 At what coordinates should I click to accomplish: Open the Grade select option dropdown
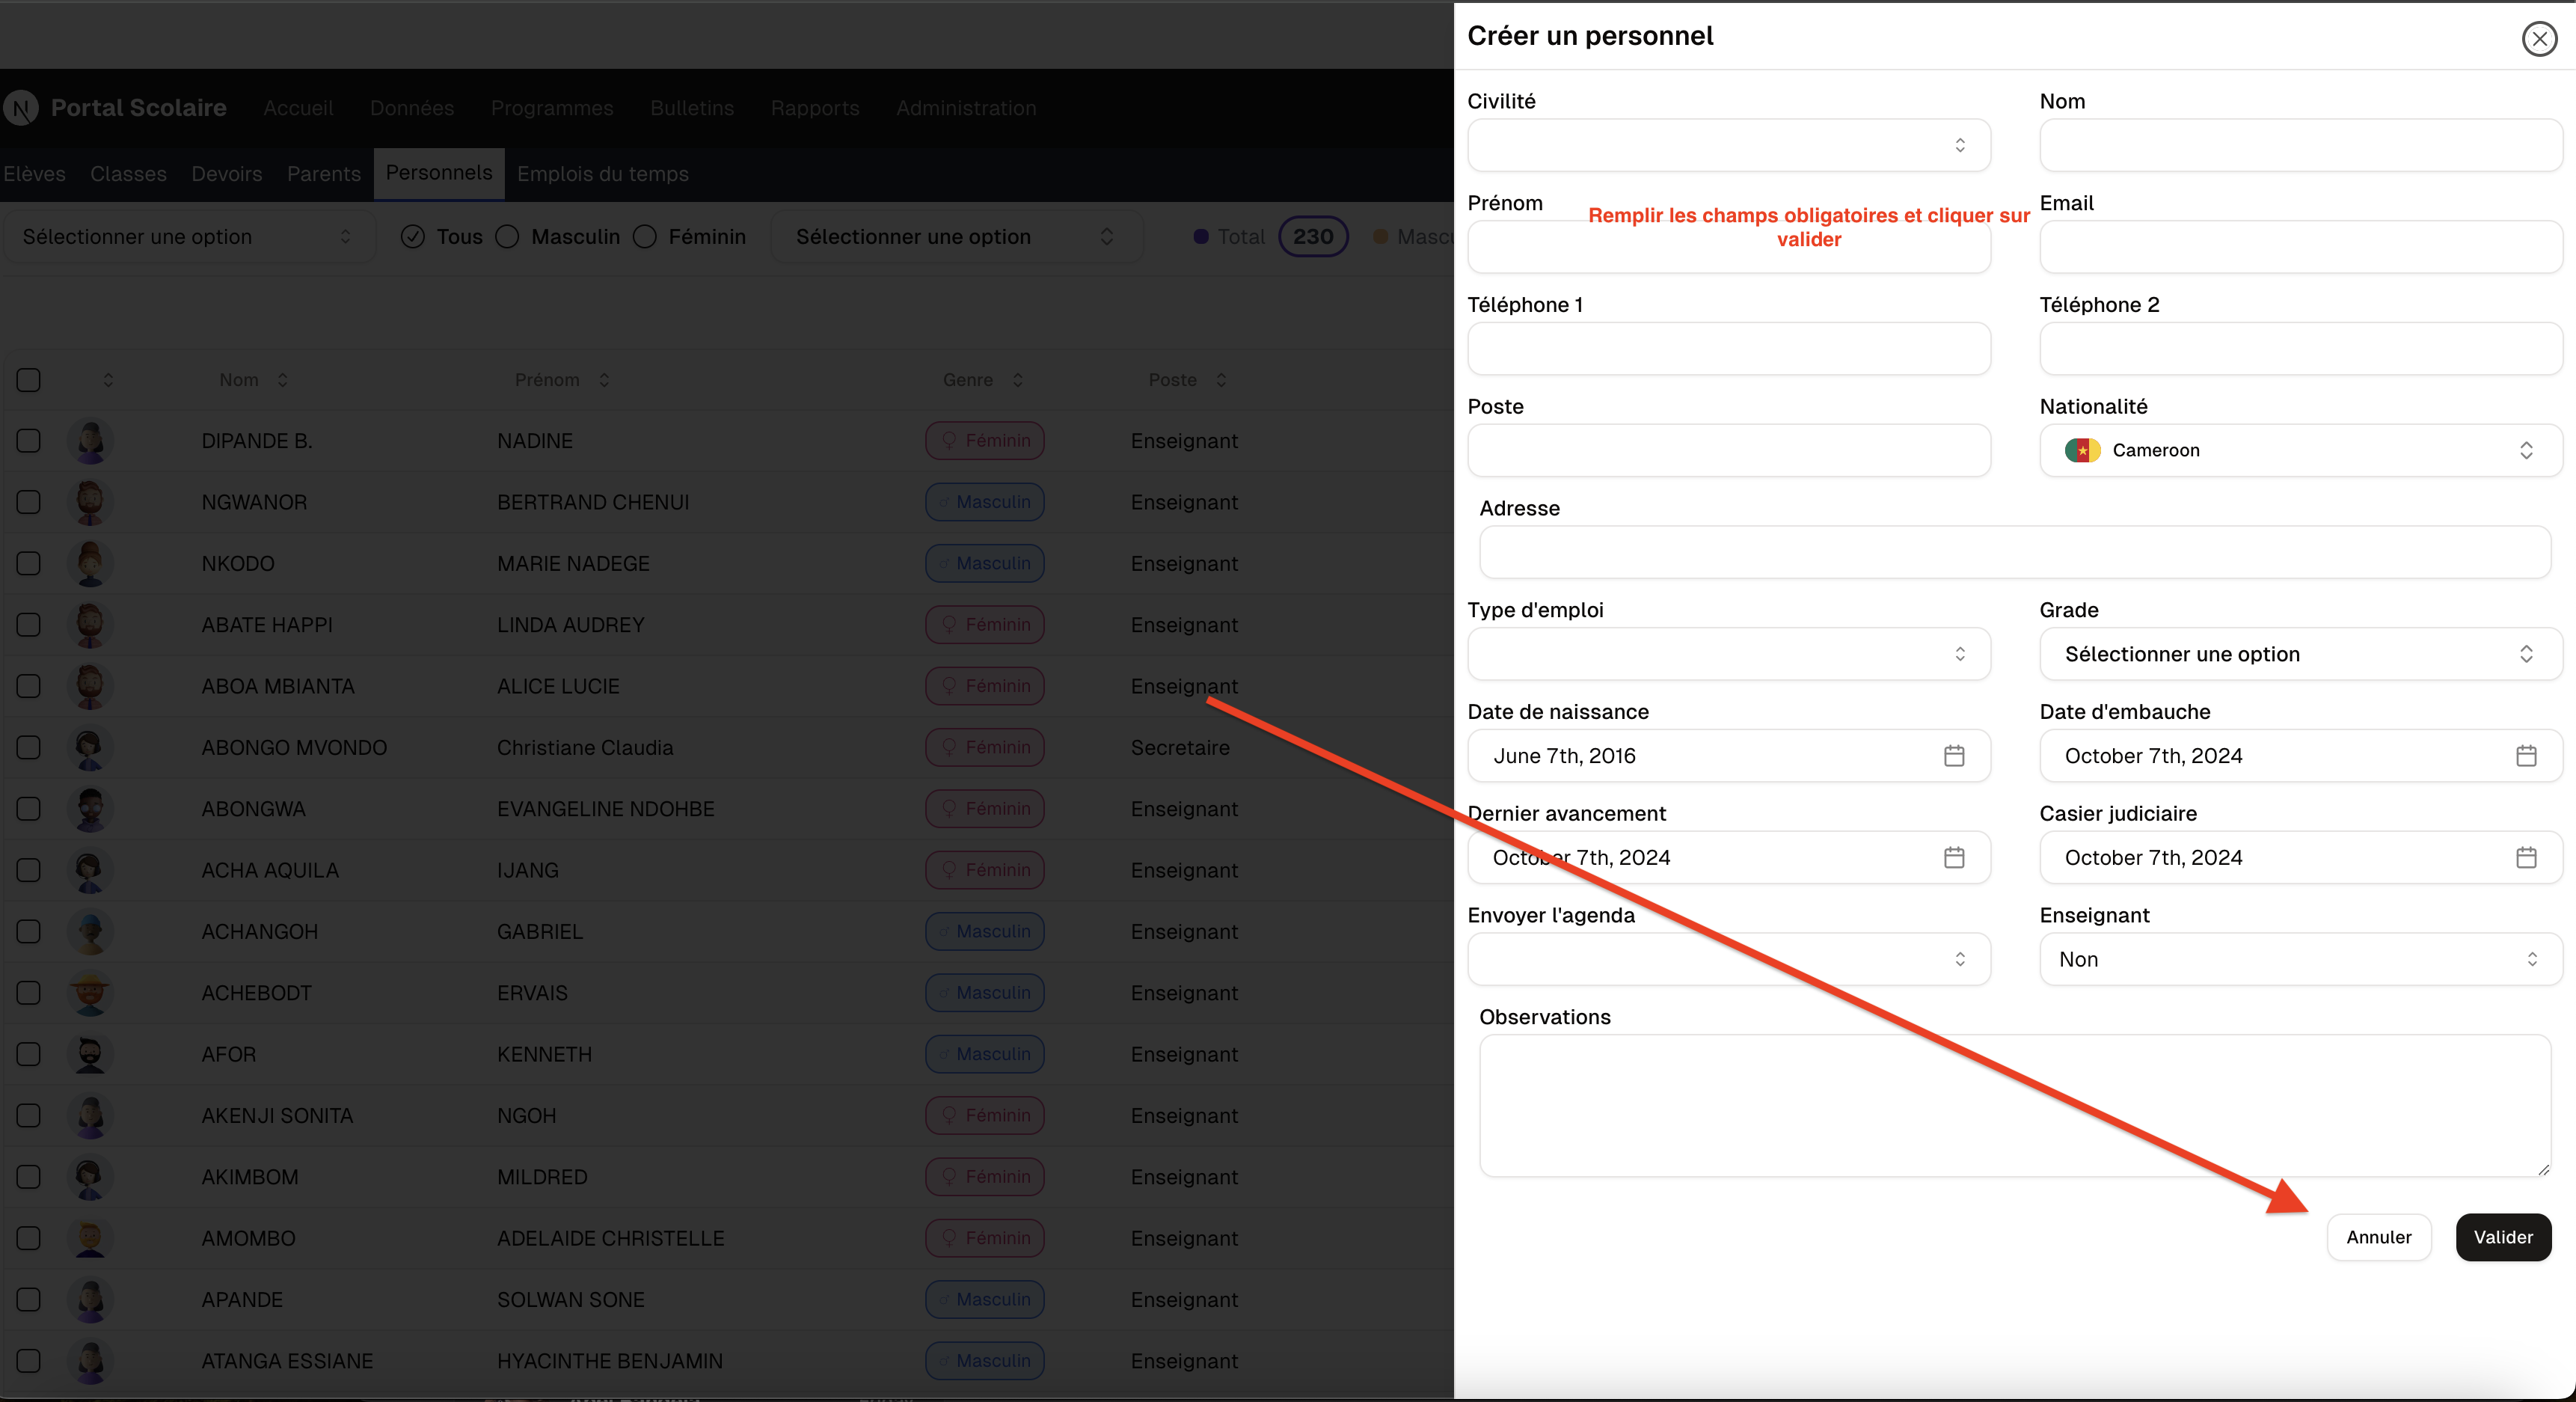tap(2300, 654)
